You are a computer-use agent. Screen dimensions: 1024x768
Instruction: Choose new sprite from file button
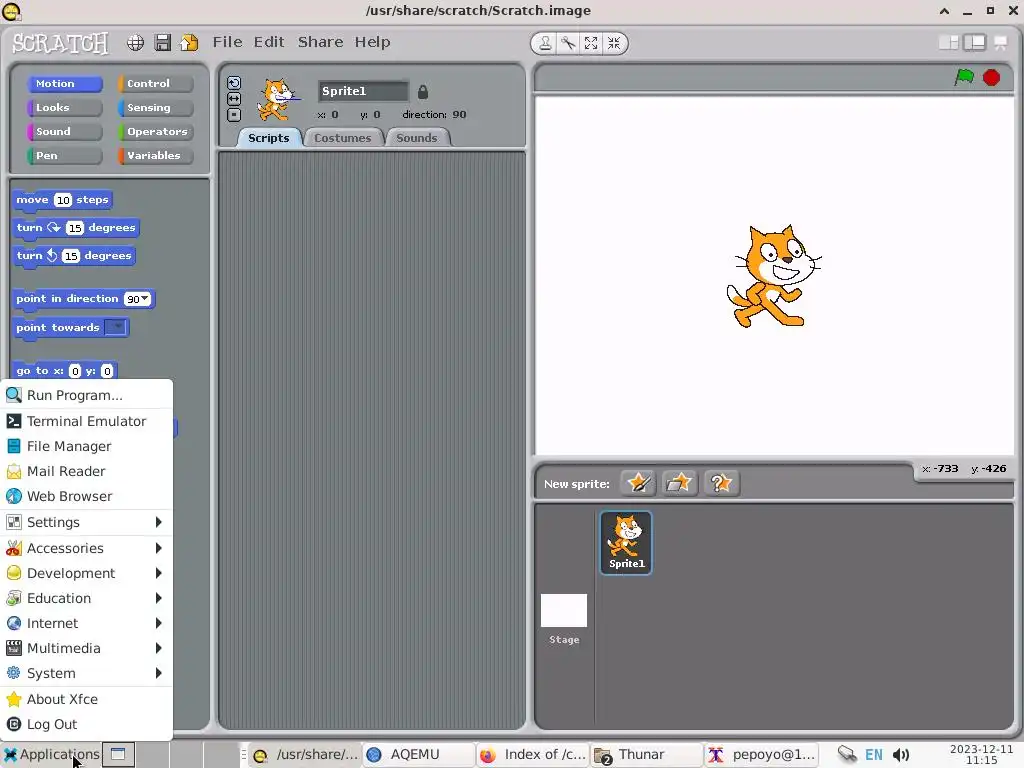[x=679, y=483]
